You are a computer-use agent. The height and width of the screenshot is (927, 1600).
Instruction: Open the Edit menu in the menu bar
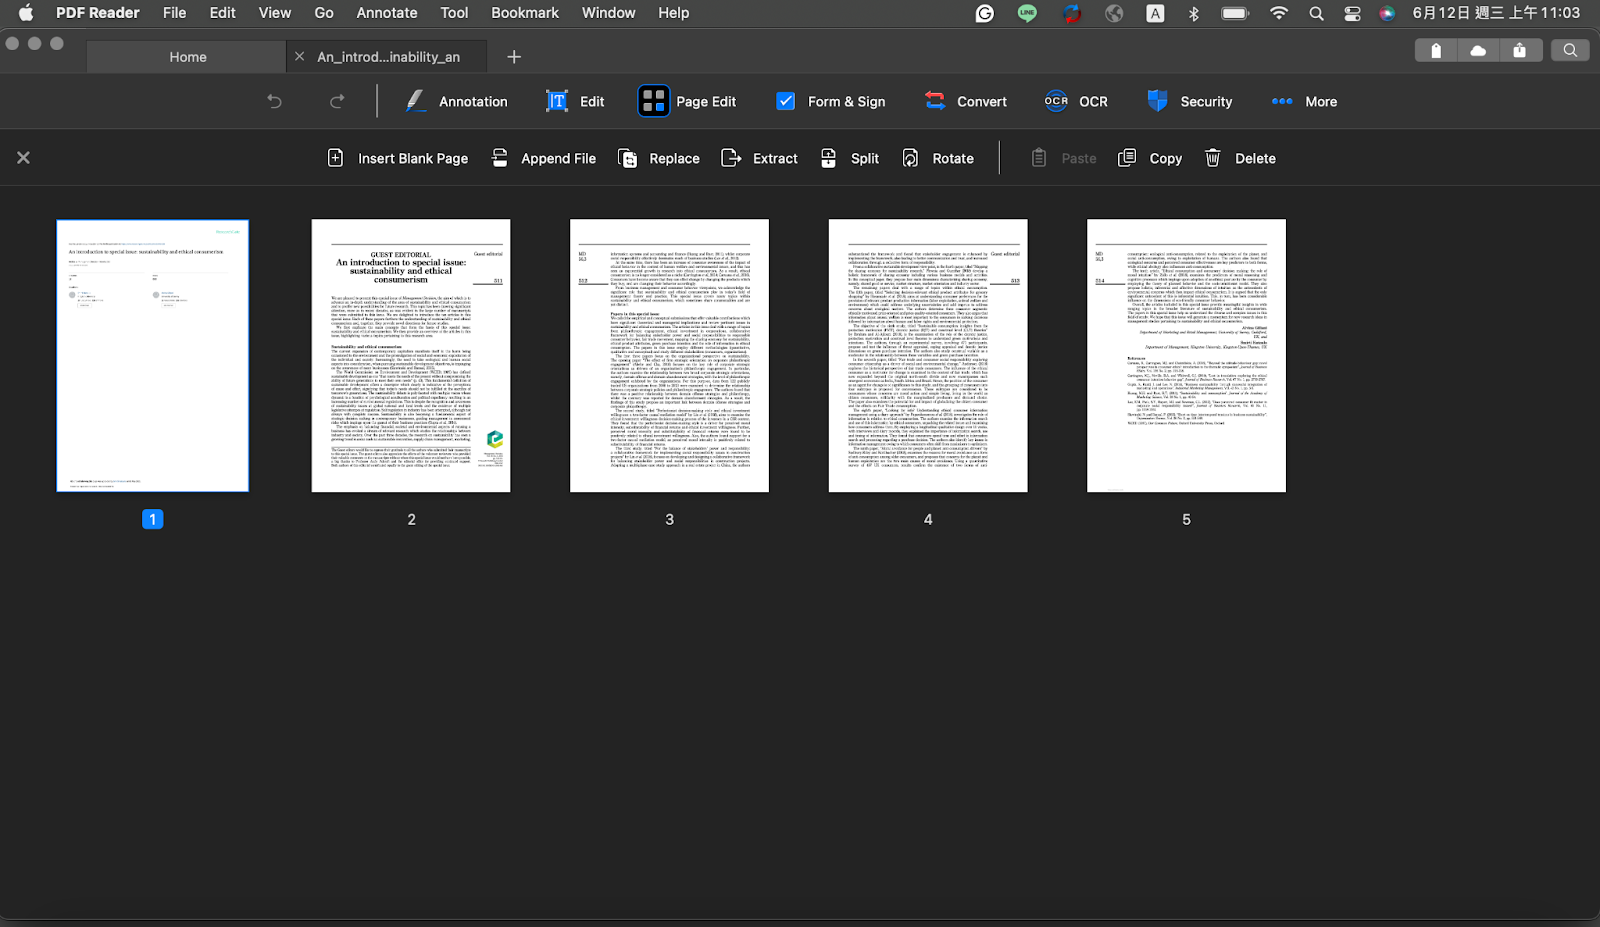point(222,13)
